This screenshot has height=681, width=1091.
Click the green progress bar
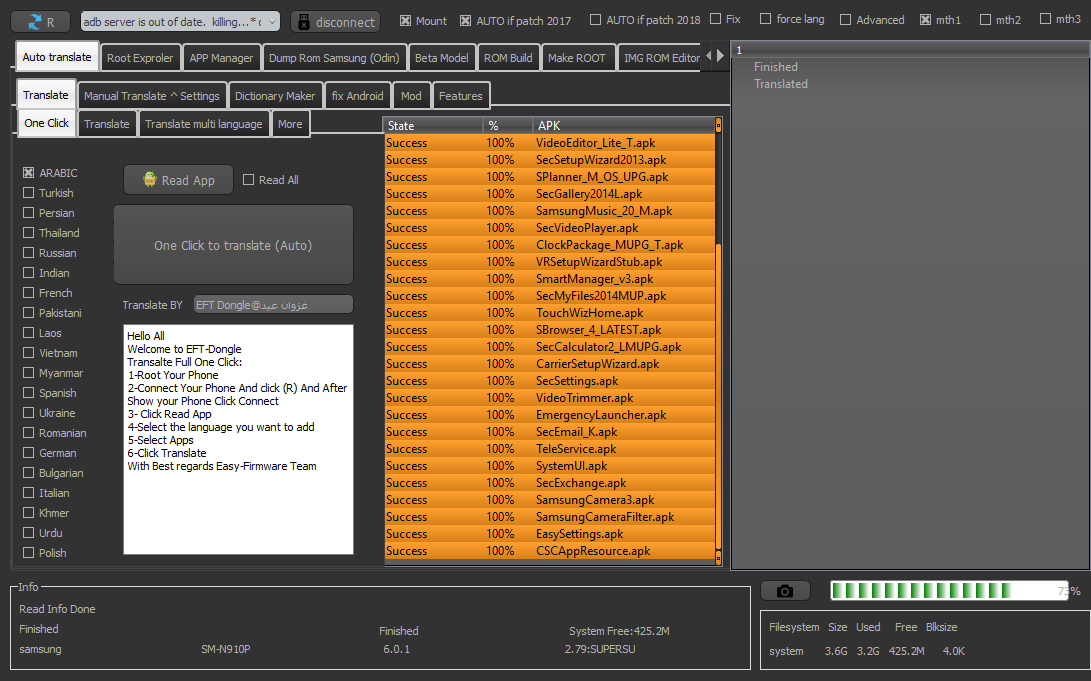pos(949,591)
